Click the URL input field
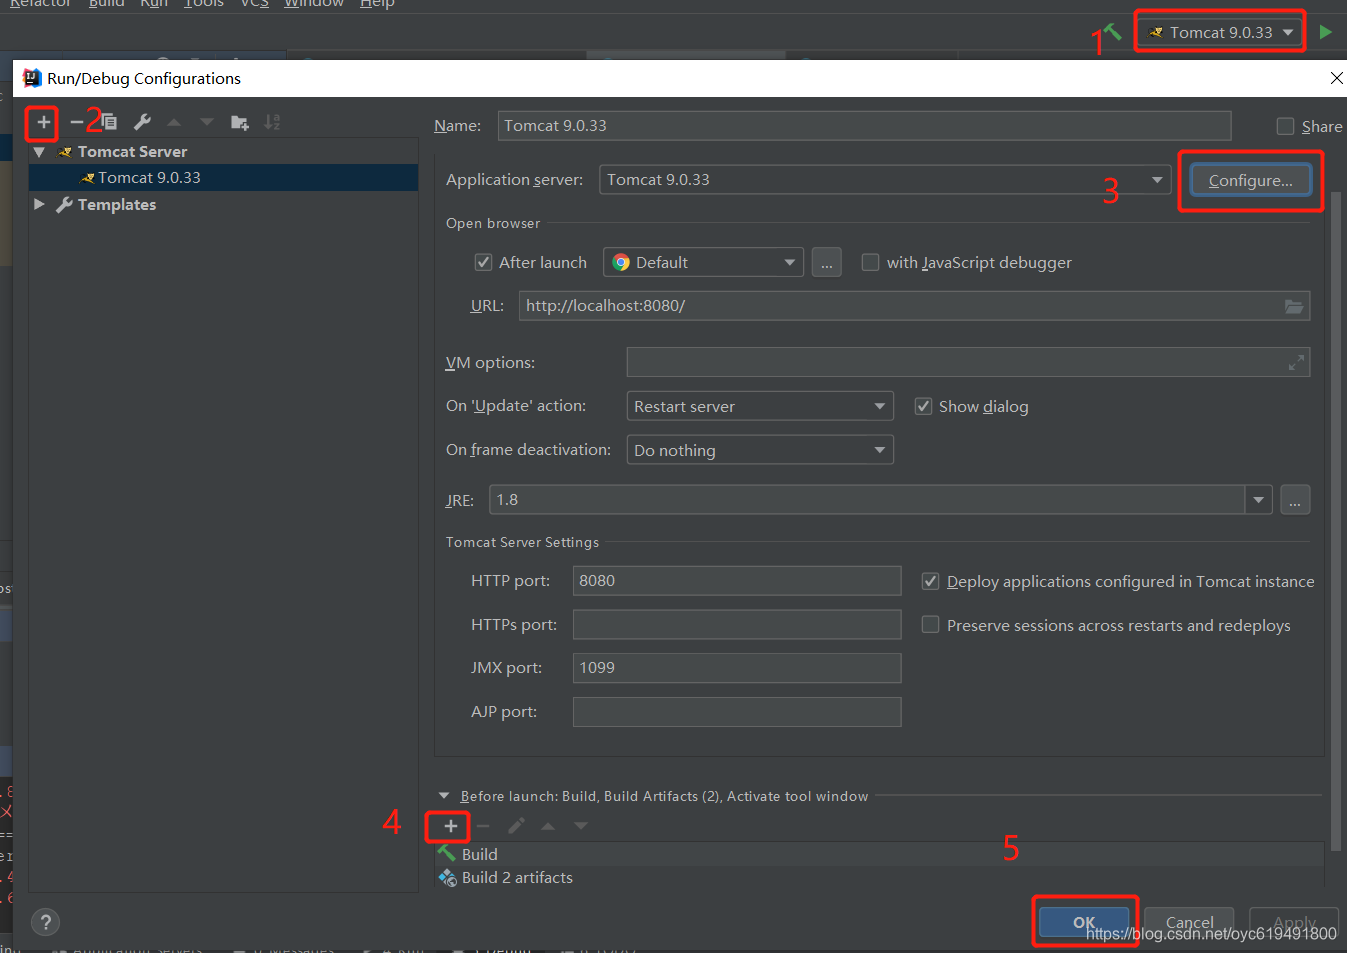 pos(914,306)
